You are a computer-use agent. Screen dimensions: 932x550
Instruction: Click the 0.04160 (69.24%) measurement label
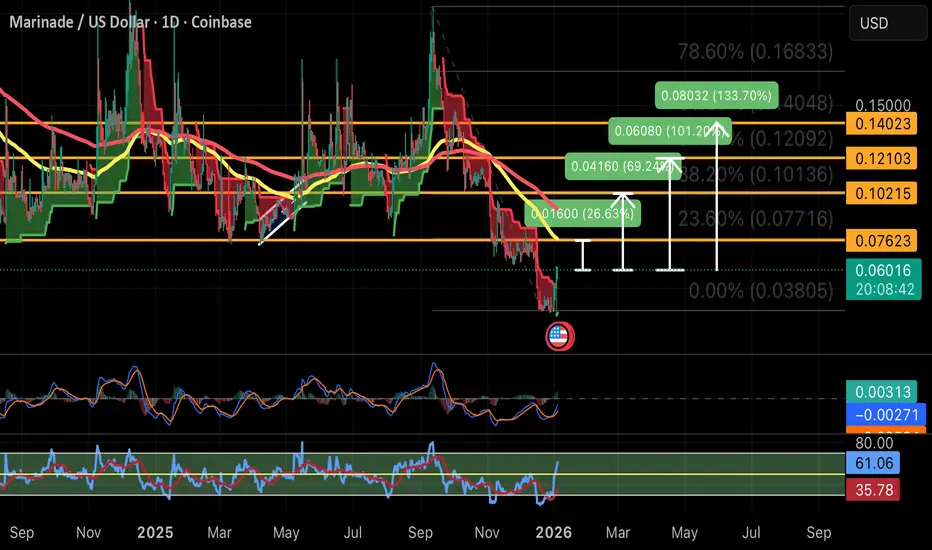pyautogui.click(x=623, y=166)
